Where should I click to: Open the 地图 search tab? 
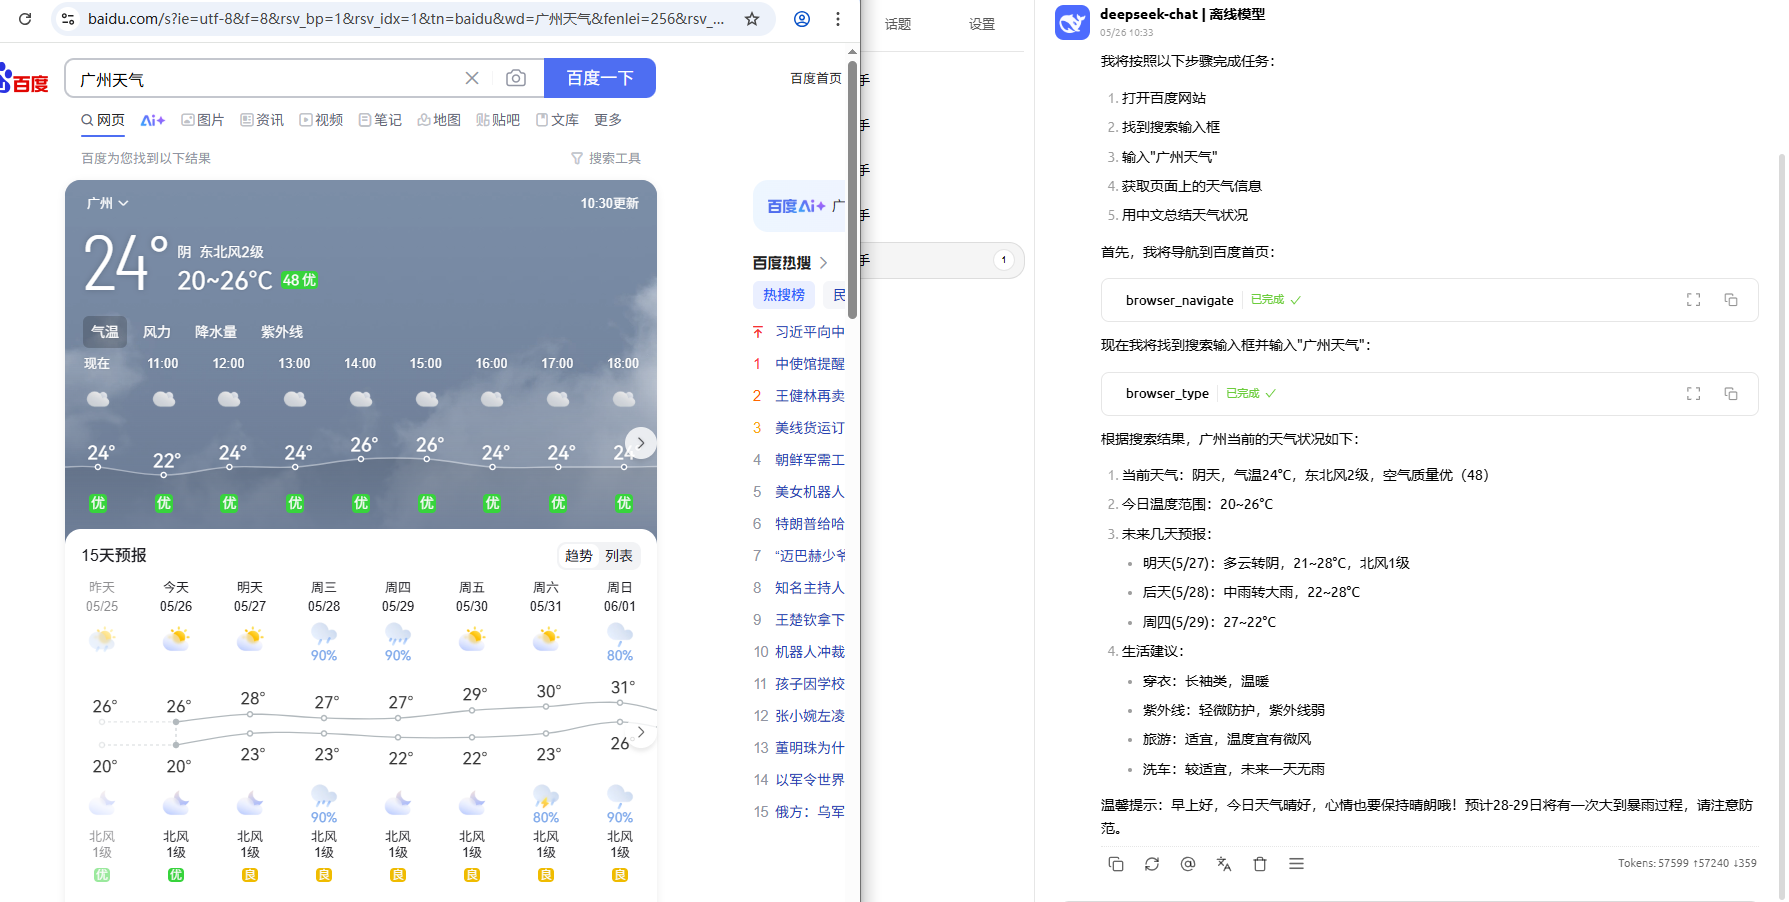pos(439,120)
